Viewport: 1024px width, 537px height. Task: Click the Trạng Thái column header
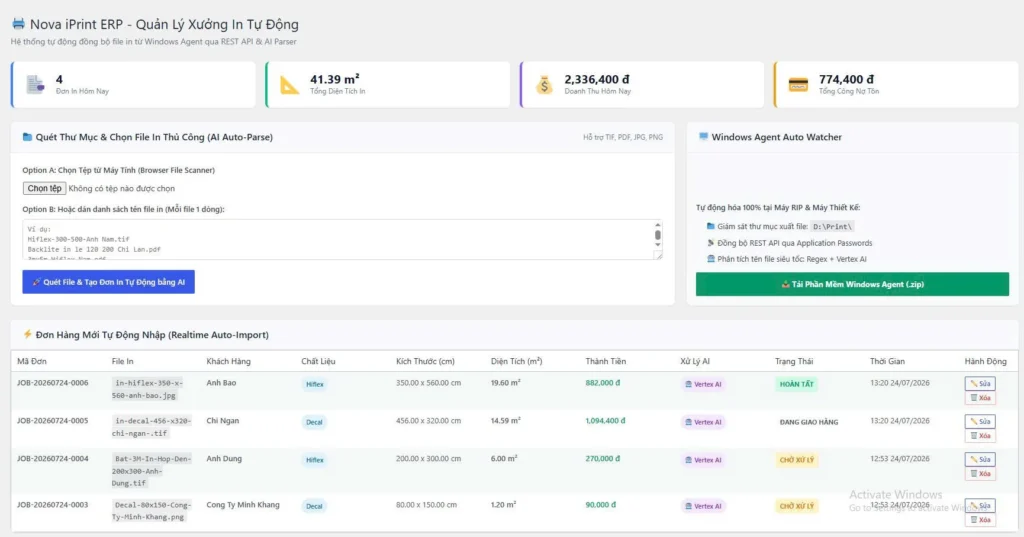pyautogui.click(x=794, y=361)
